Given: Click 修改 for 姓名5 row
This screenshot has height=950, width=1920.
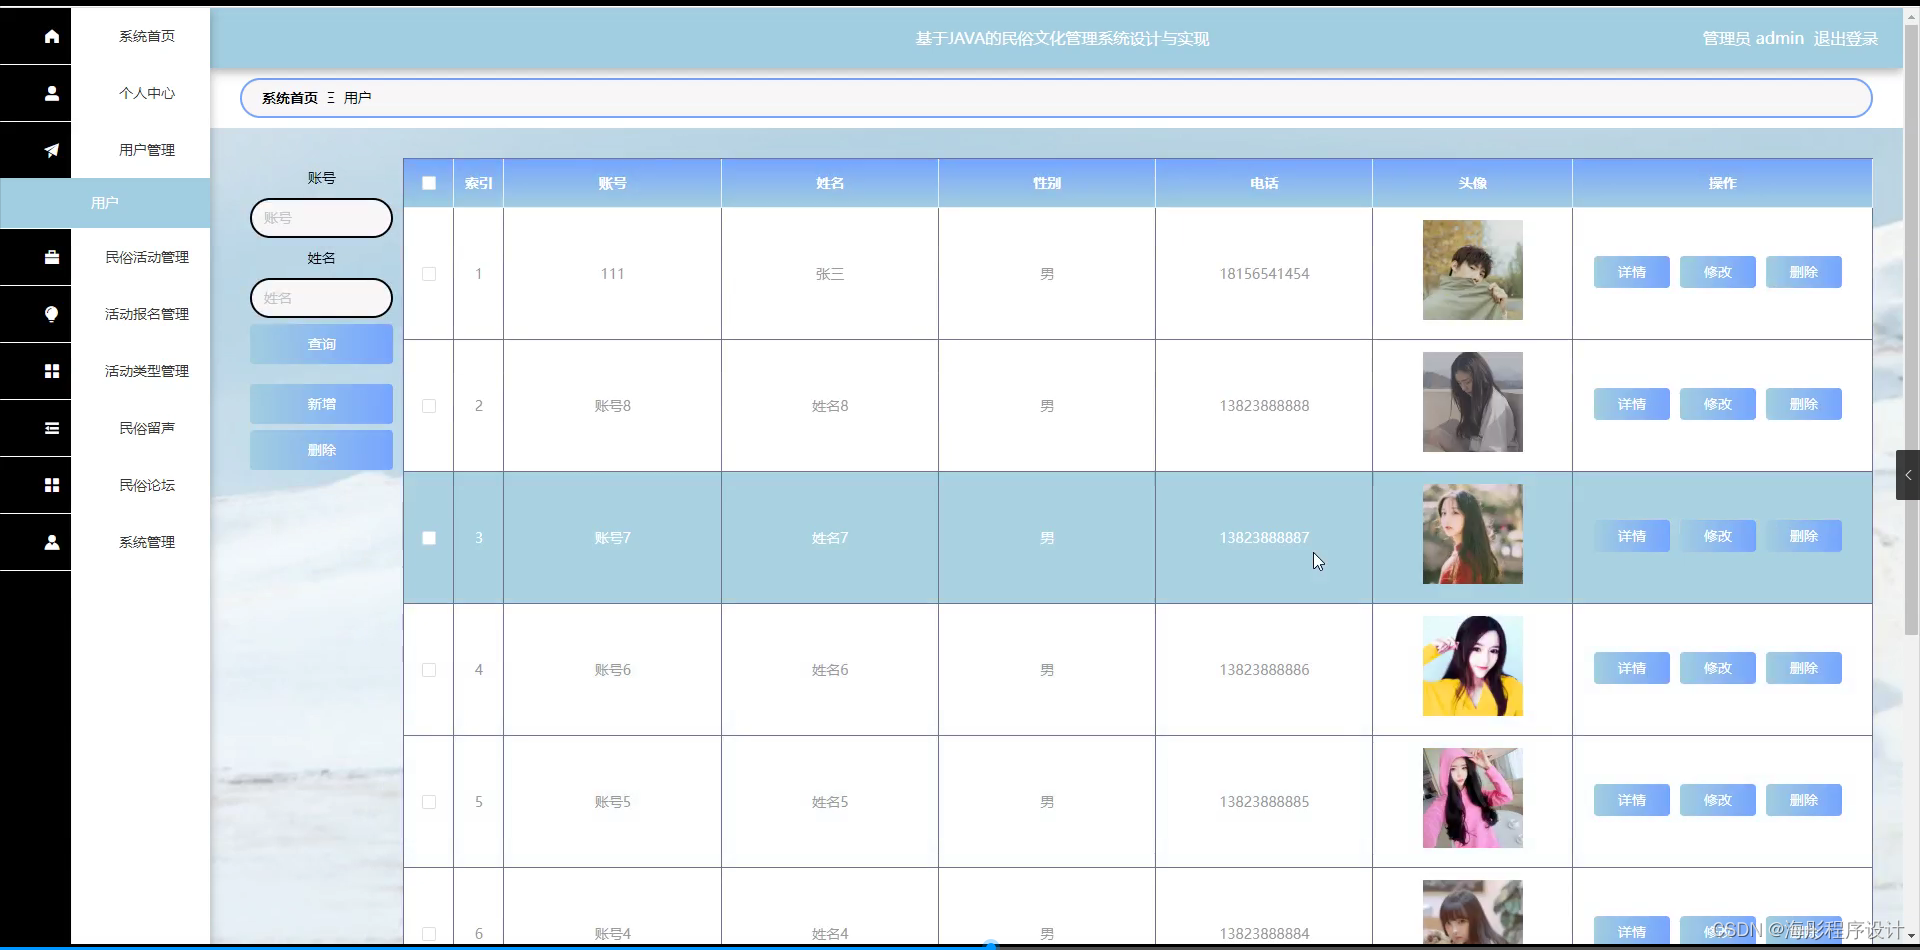Looking at the screenshot, I should pyautogui.click(x=1717, y=800).
